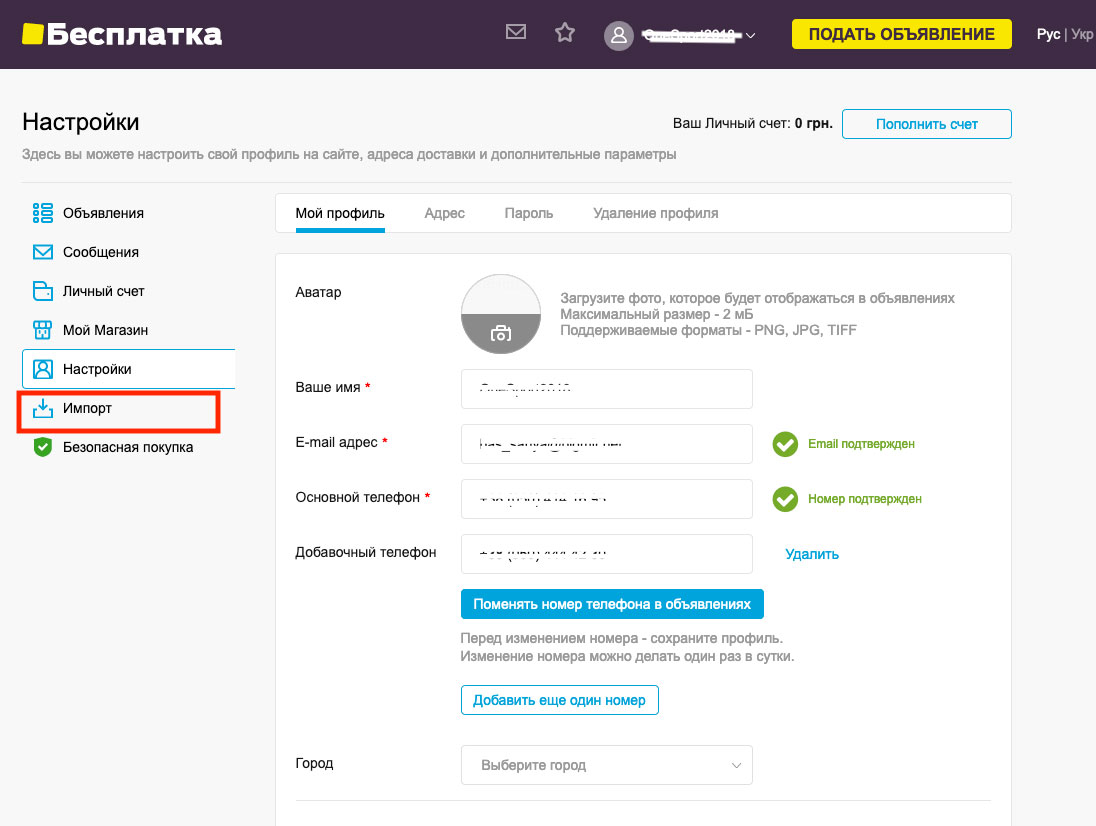Click the camera icon on avatar
Screen dimensions: 1096x826
[x=501, y=334]
